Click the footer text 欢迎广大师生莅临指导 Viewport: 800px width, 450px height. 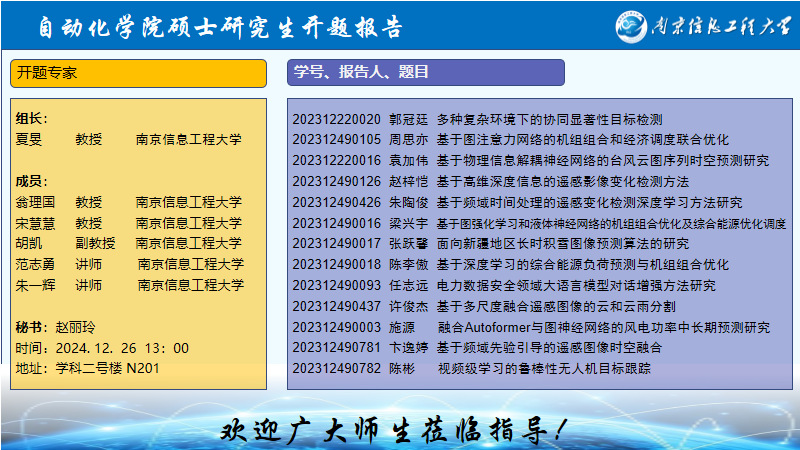point(397,431)
